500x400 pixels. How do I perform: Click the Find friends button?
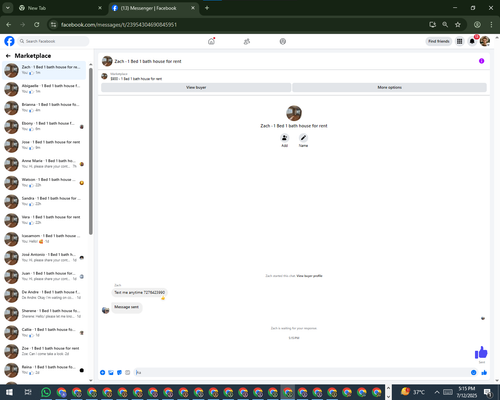pyautogui.click(x=439, y=41)
